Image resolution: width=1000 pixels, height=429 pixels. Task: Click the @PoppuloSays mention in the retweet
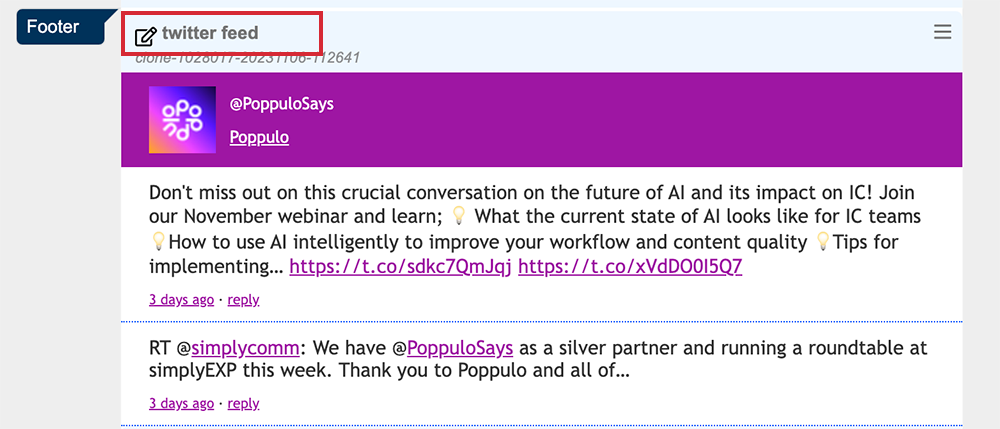pyautogui.click(x=459, y=348)
